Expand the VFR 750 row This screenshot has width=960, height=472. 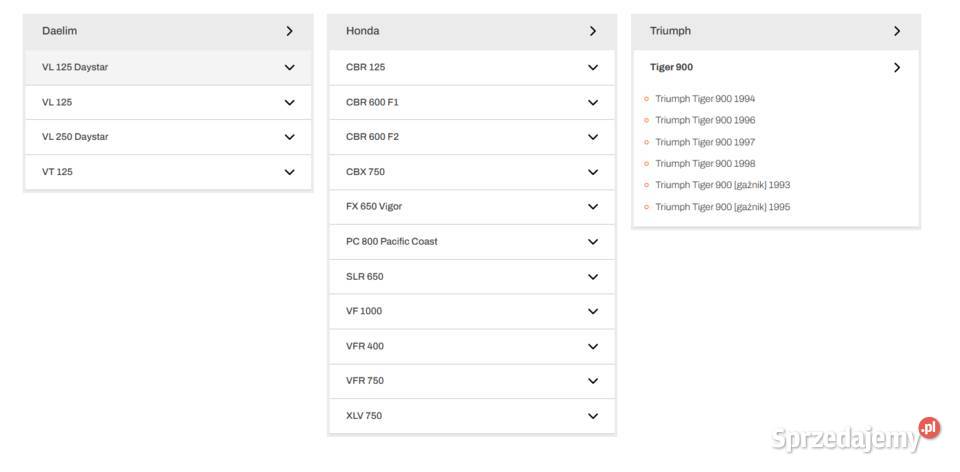[471, 381]
